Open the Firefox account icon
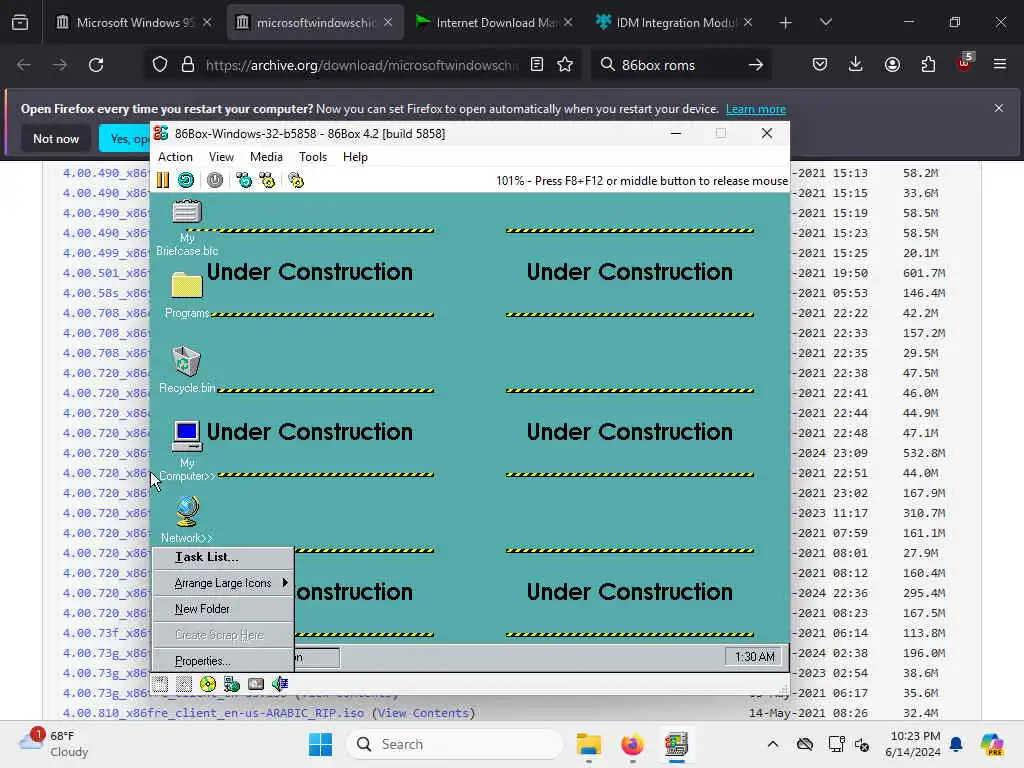 click(x=892, y=65)
